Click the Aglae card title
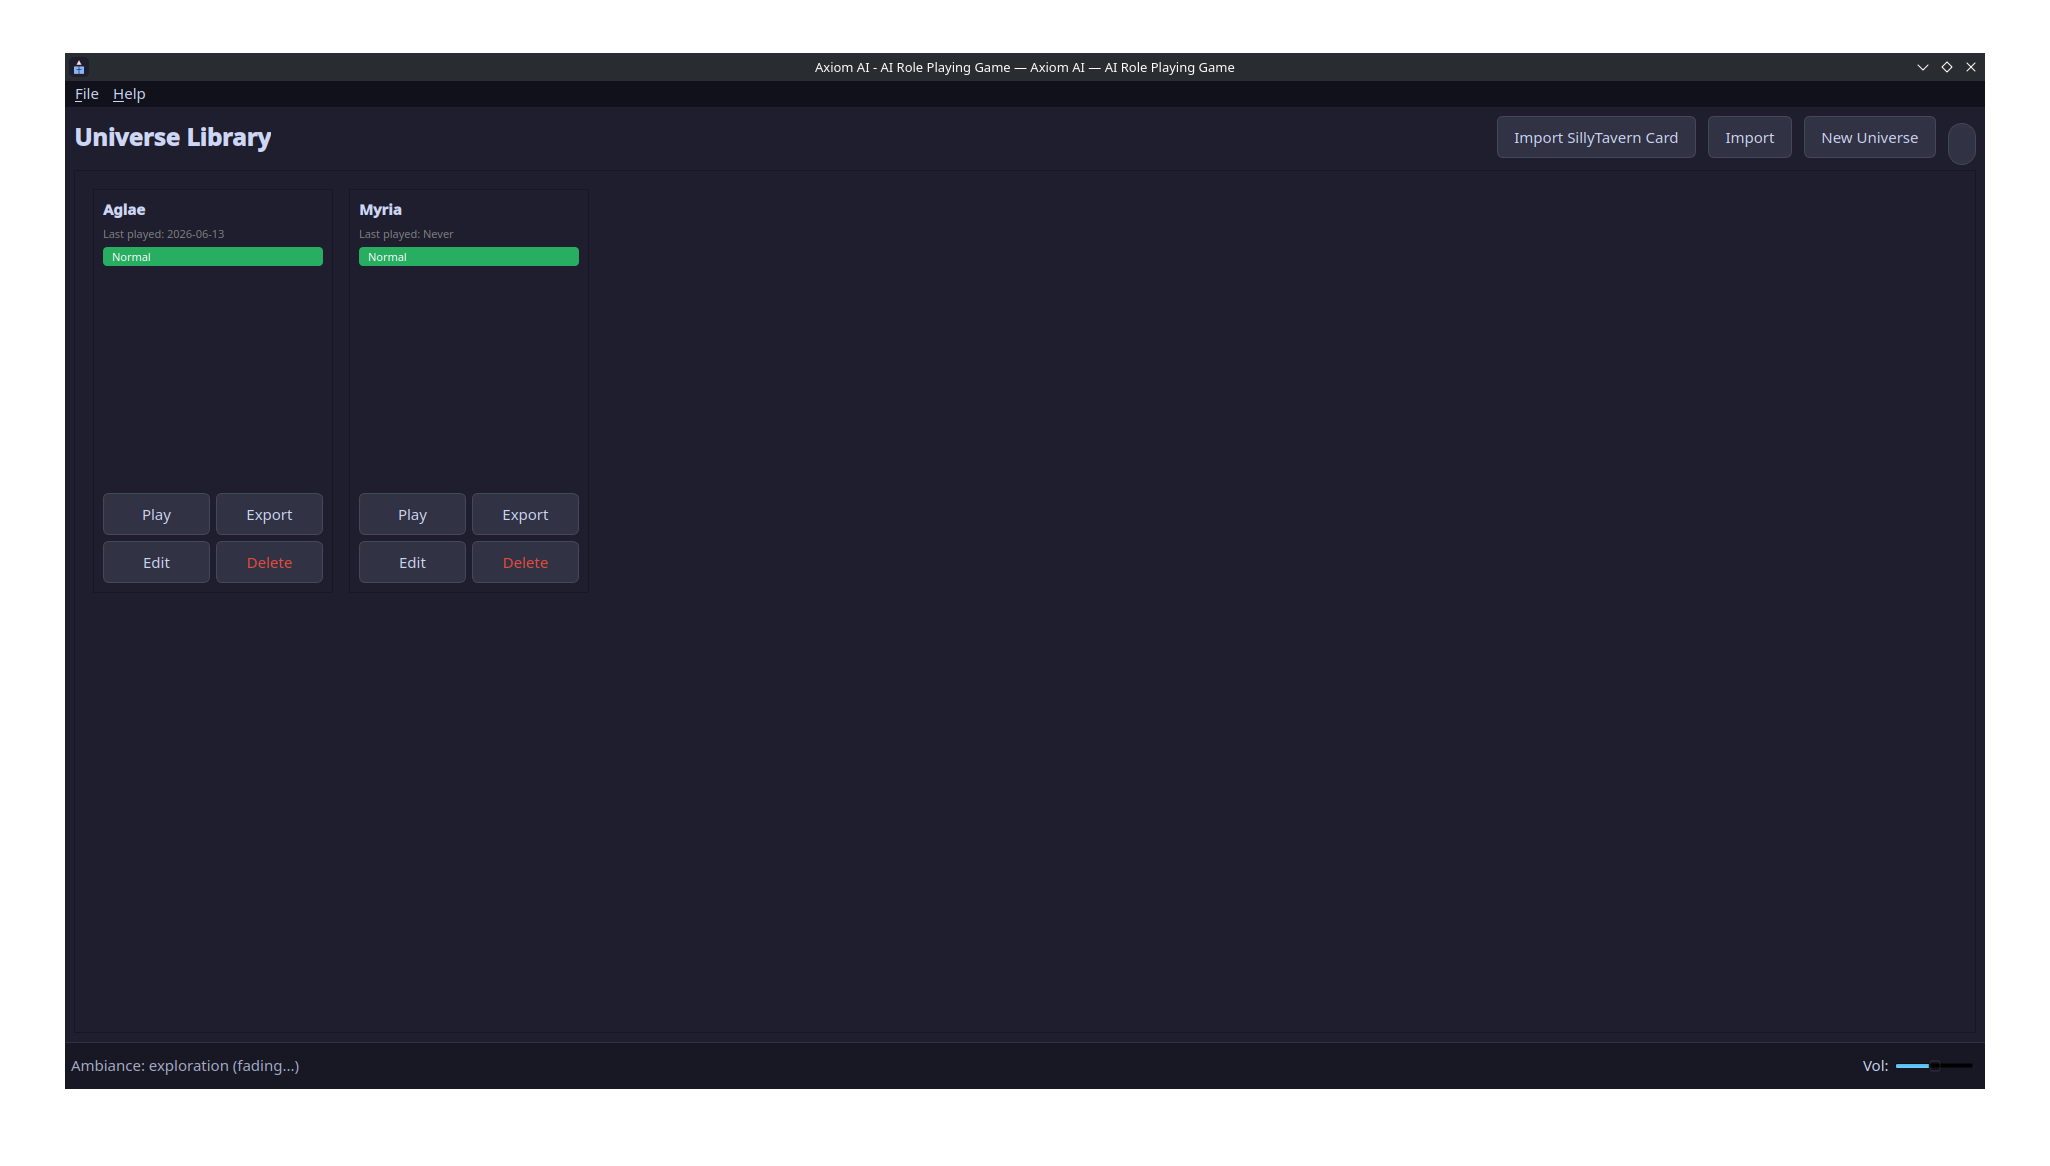 click(x=124, y=210)
